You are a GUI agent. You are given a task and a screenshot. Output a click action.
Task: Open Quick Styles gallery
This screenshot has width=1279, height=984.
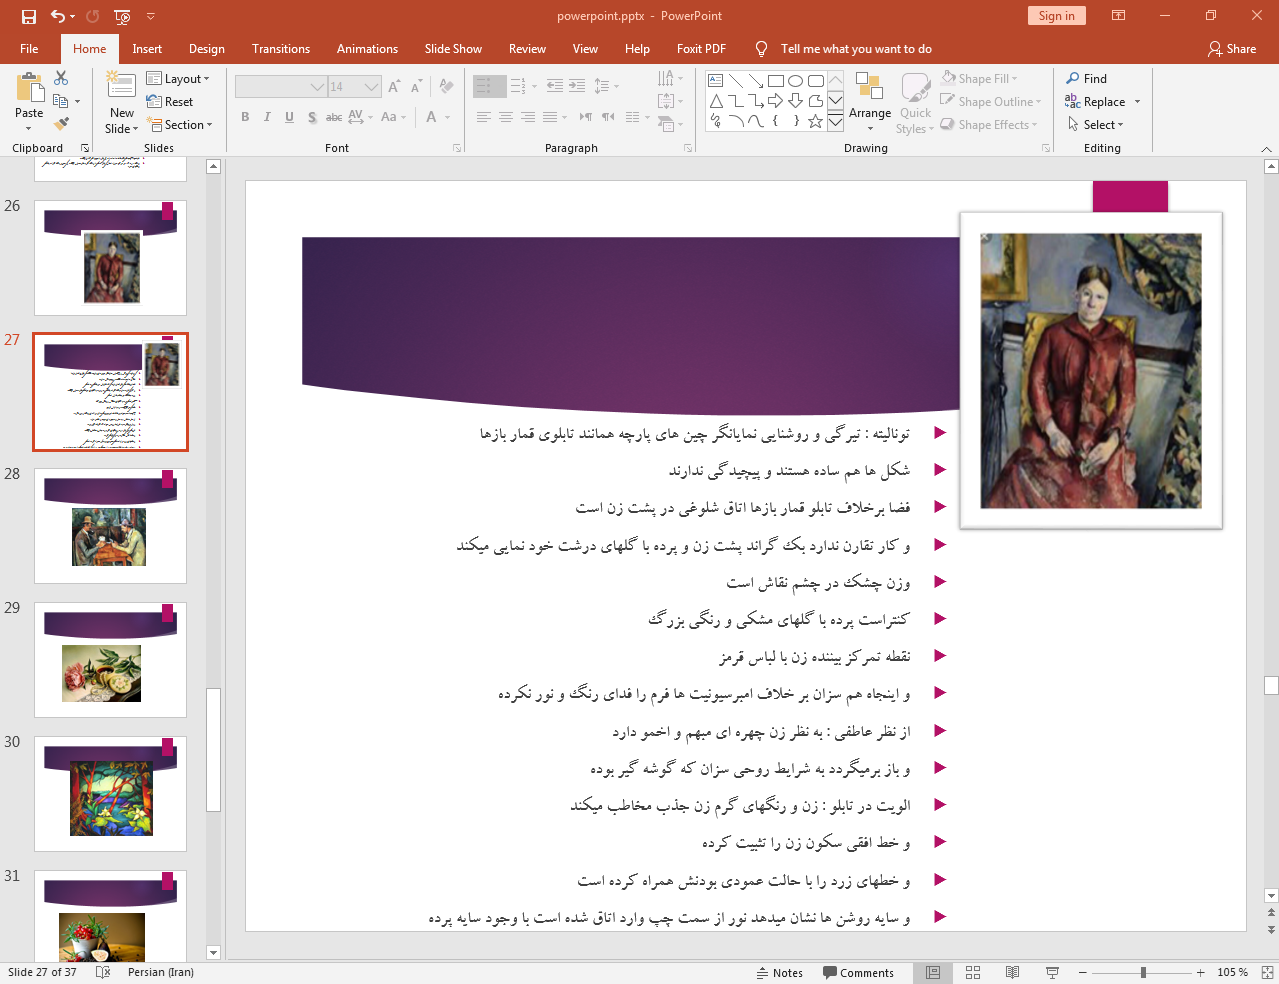click(915, 103)
